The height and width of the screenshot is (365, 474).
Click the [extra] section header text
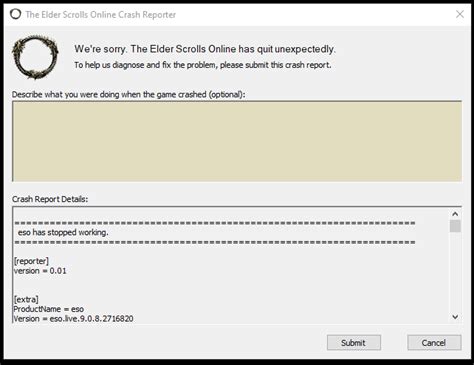tap(26, 299)
